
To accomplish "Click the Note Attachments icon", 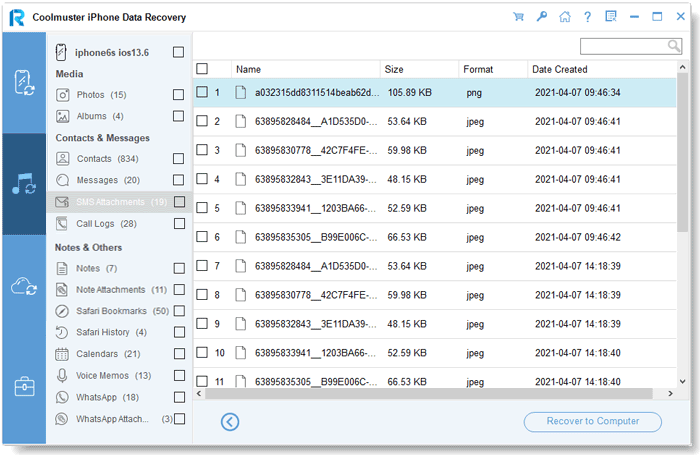I will 62,290.
